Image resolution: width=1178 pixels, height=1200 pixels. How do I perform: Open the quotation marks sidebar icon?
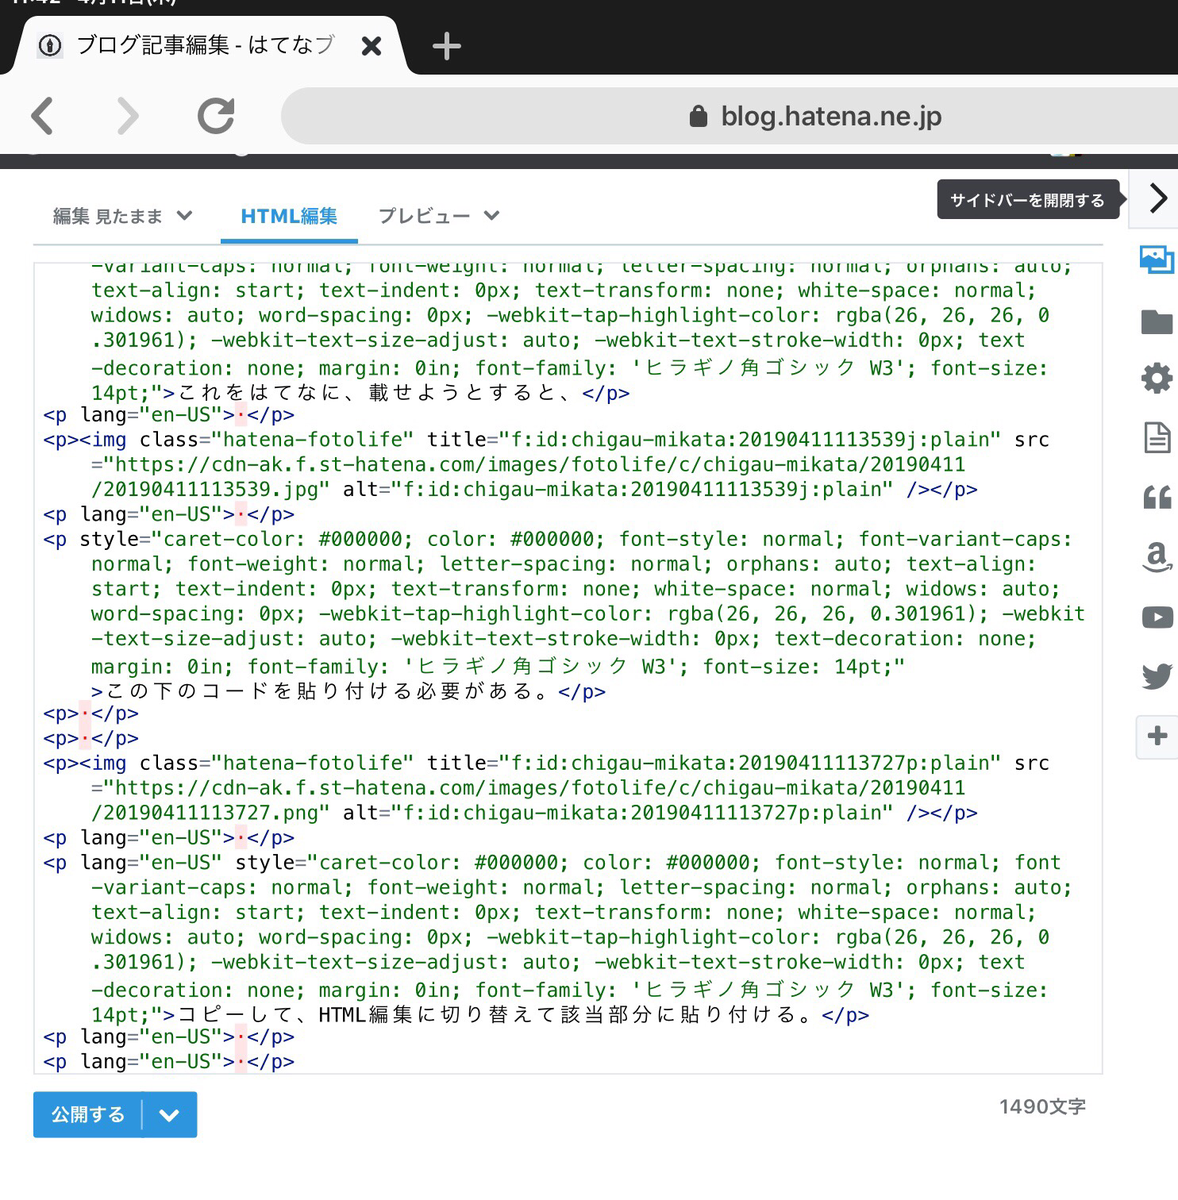pos(1157,497)
